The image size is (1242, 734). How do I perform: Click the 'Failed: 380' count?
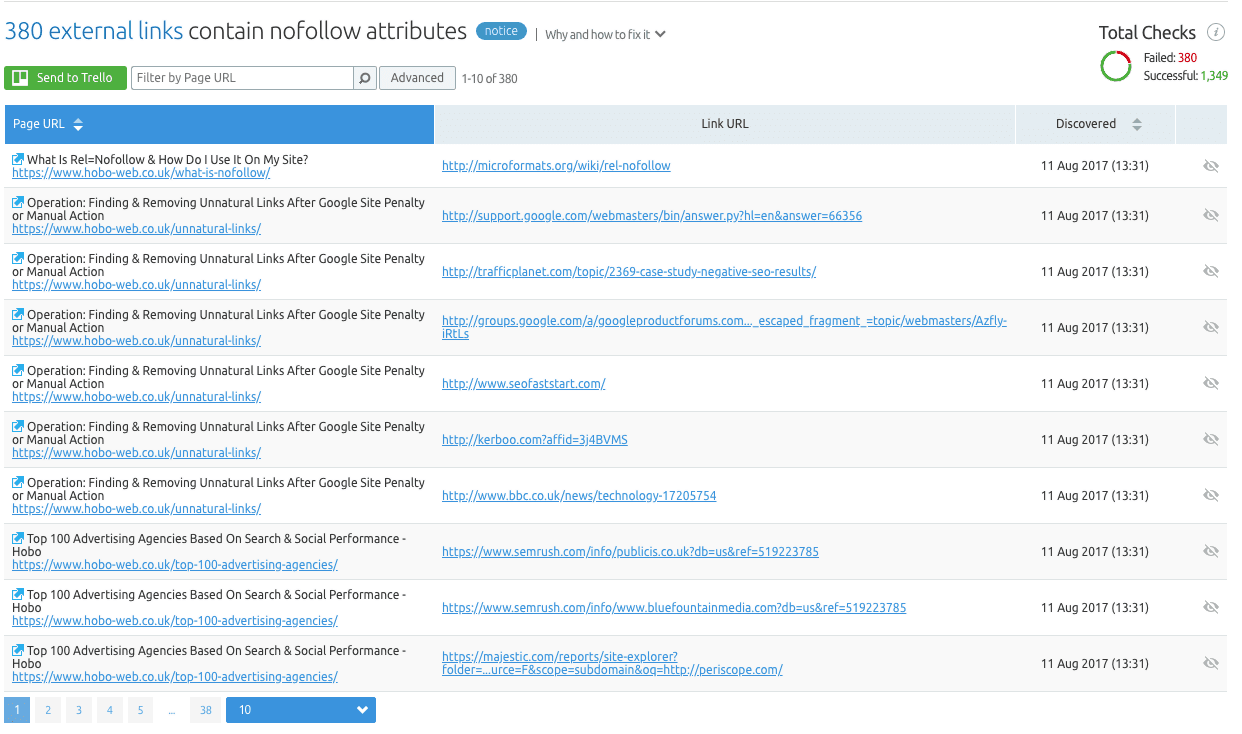[1170, 58]
